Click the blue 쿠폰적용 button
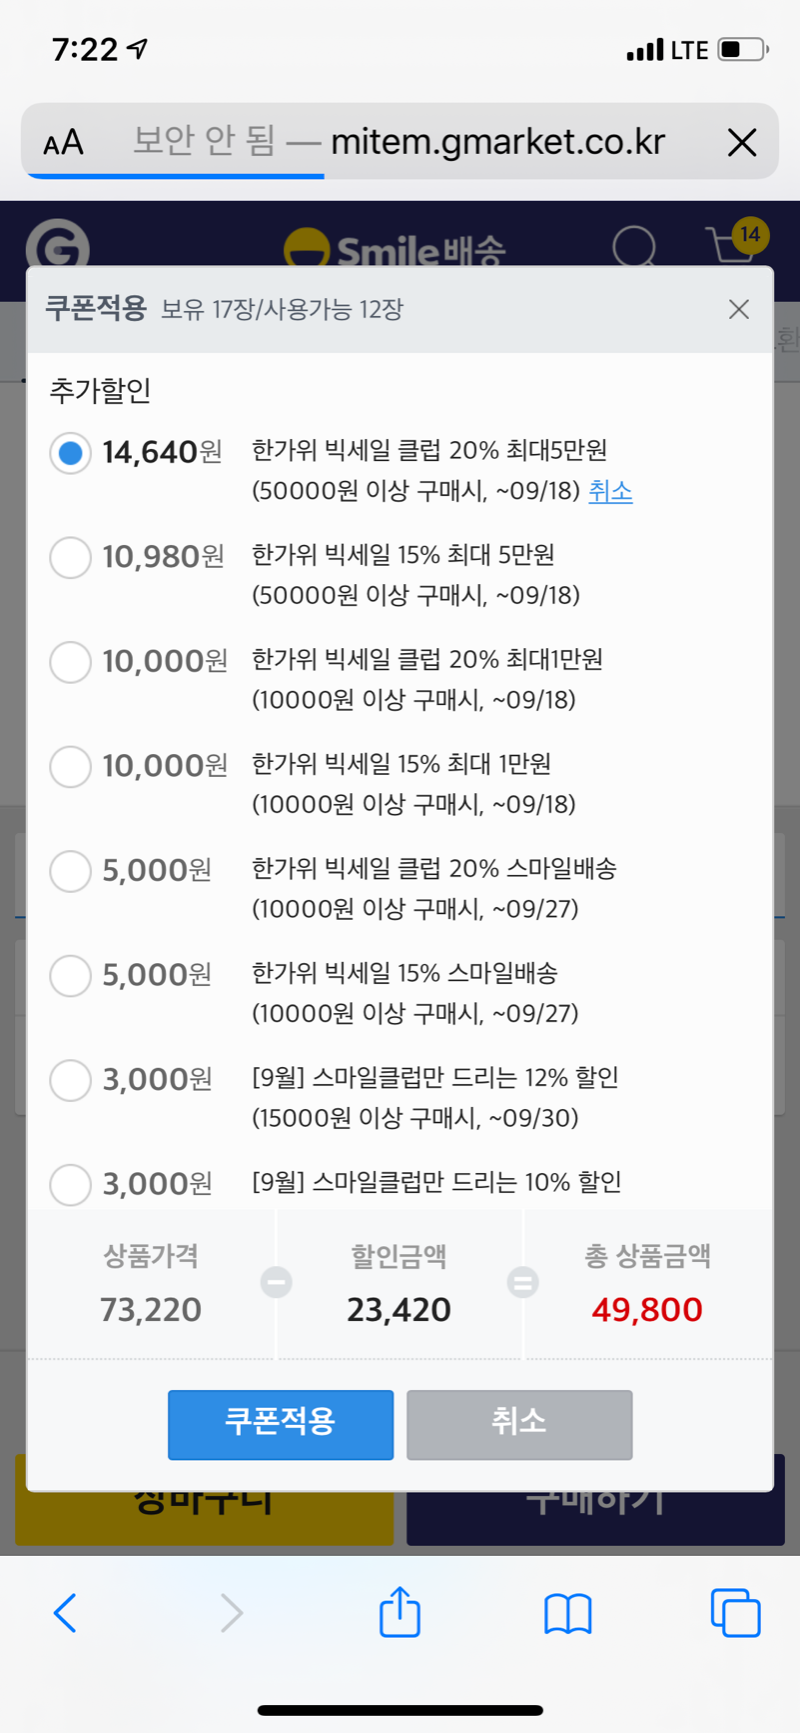Viewport: 800px width, 1733px height. click(280, 1423)
